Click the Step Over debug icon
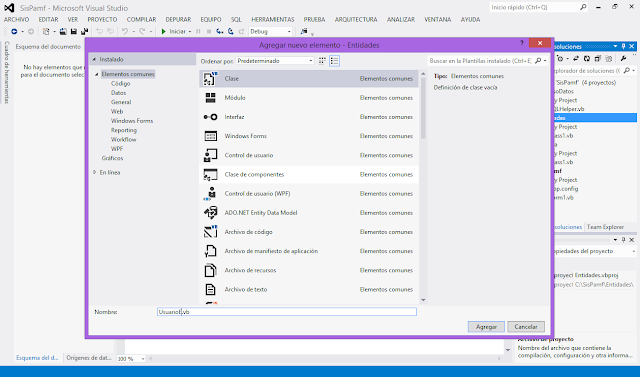This screenshot has height=377, width=640. (231, 31)
